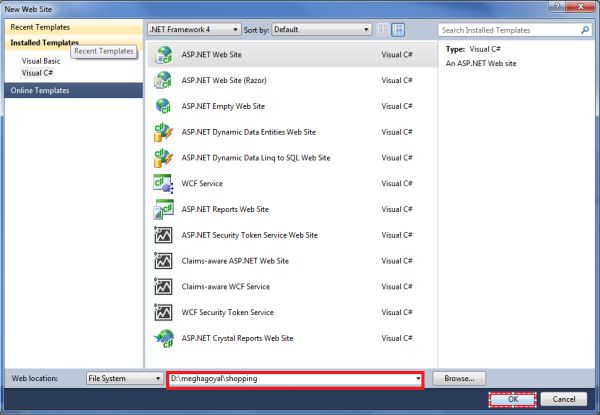
Task: Click ASP.NET Dynamic Data Entities Web Site text
Action: click(249, 132)
